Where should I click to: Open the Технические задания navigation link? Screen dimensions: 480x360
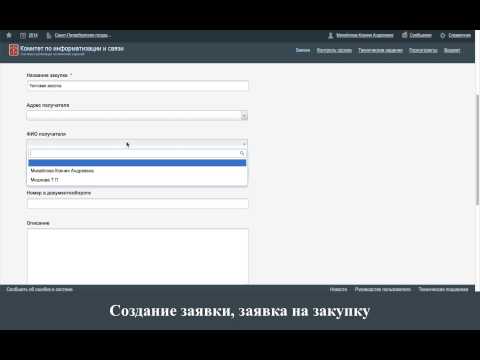(x=380, y=50)
